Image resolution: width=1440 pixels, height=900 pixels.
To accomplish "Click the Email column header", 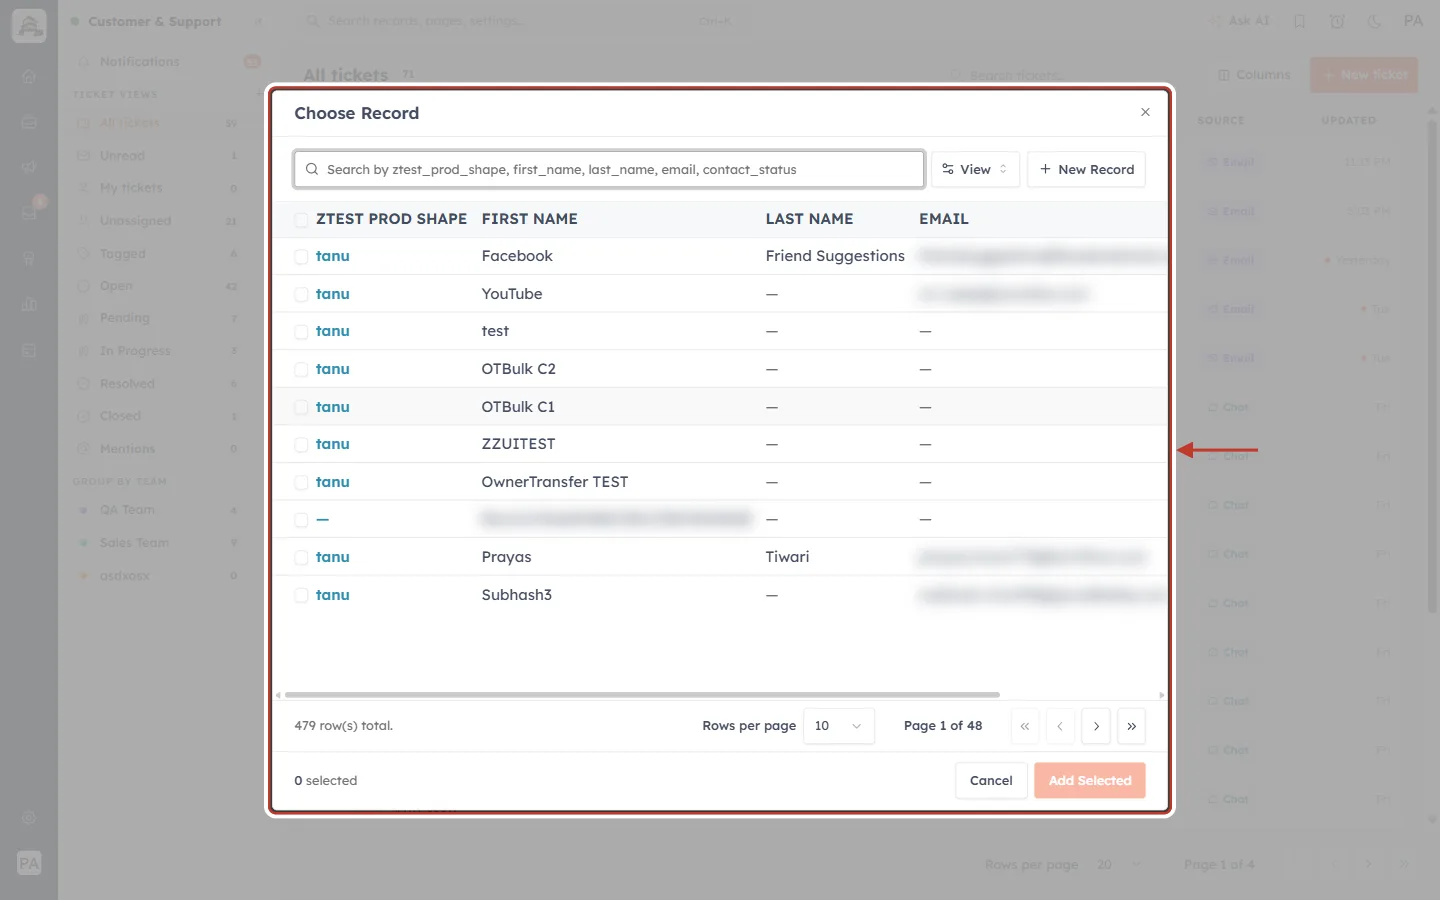I will [x=944, y=219].
